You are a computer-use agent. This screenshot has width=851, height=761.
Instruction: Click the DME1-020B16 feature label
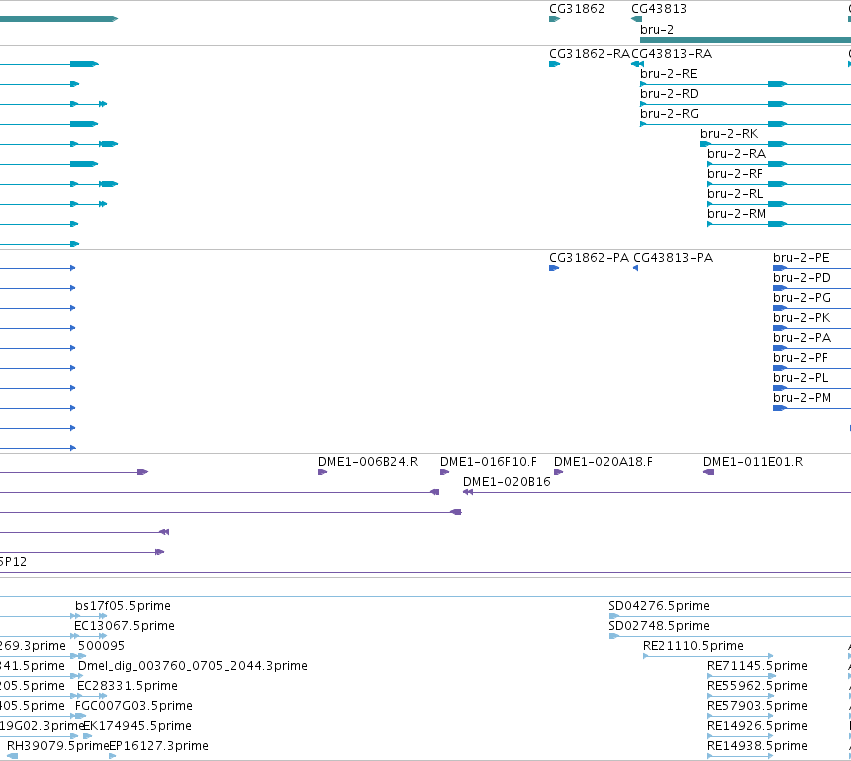pos(506,482)
